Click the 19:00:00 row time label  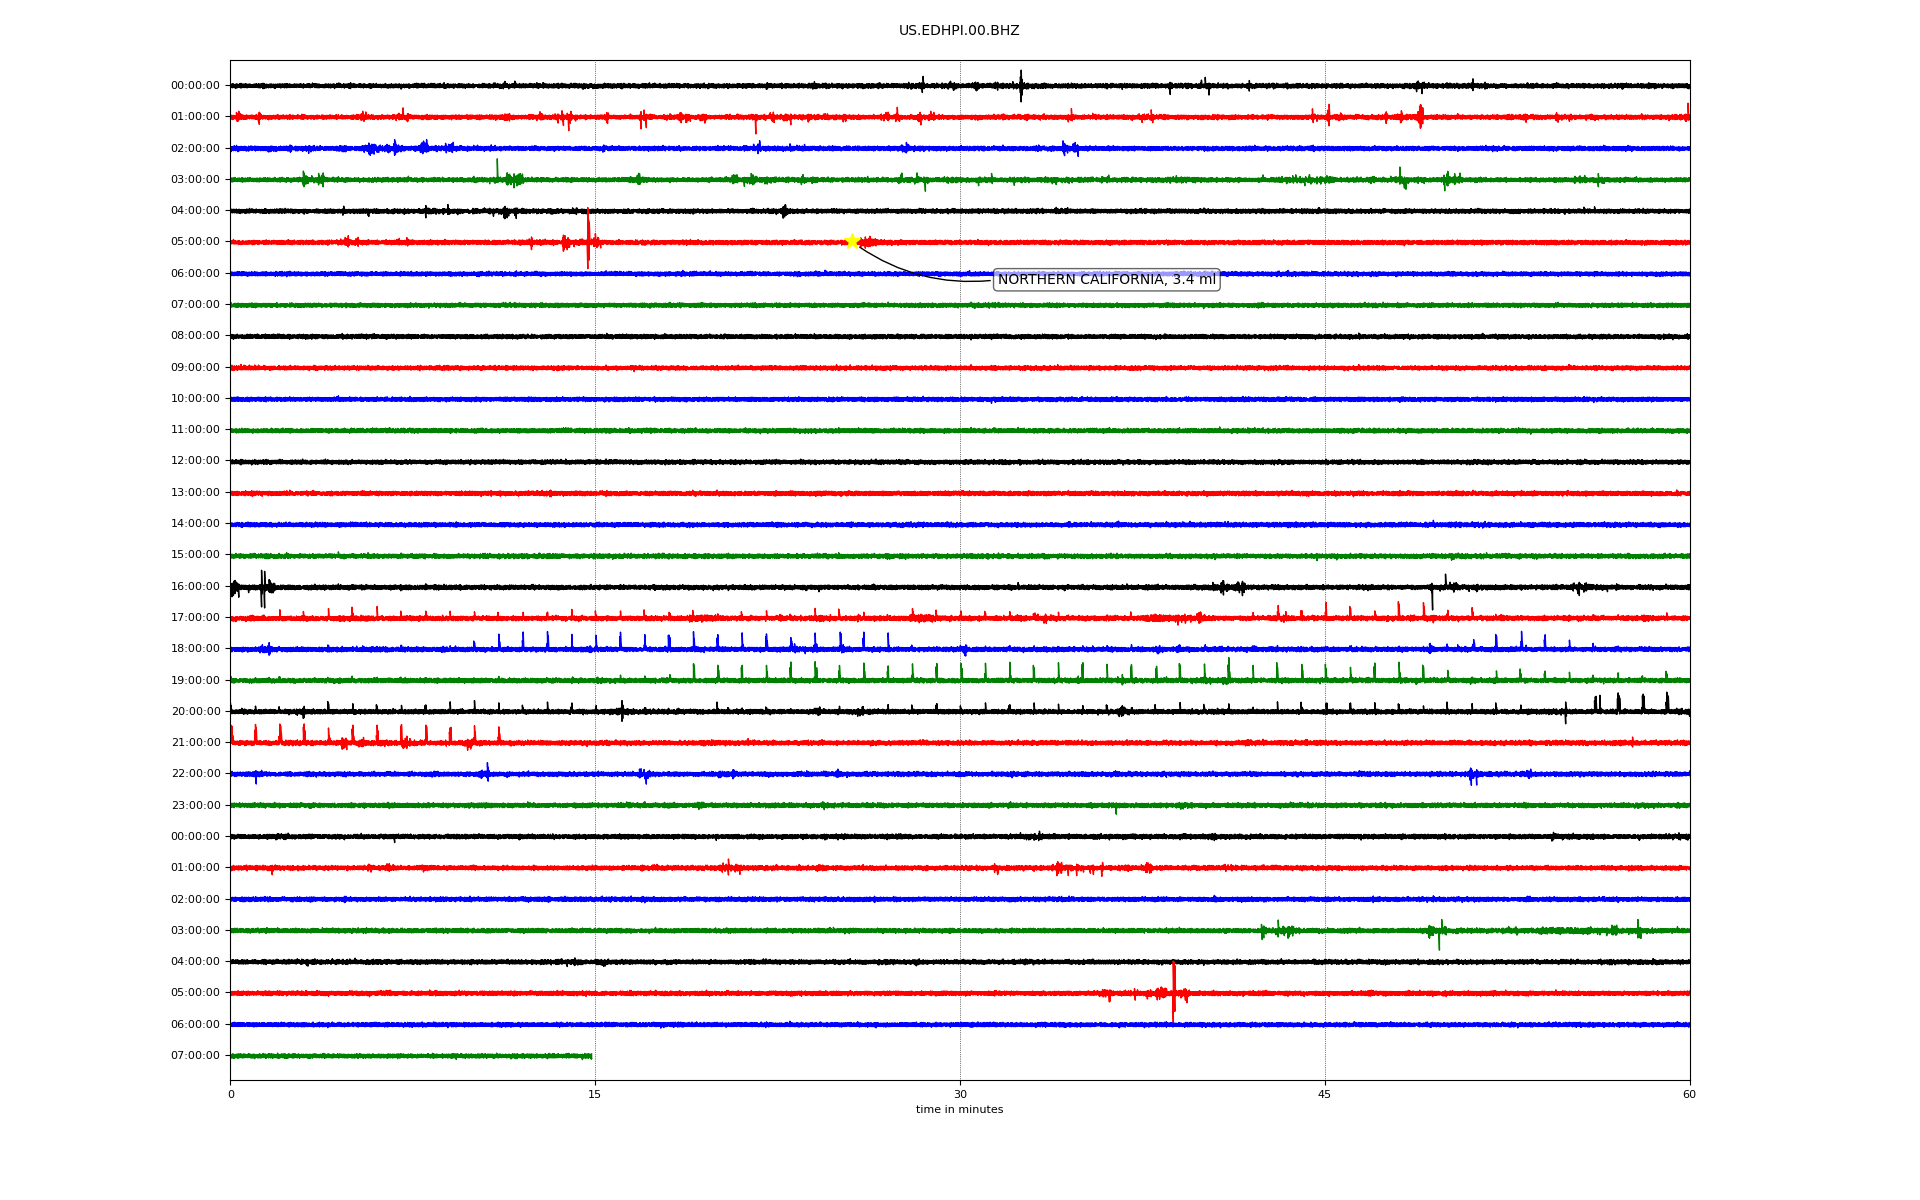[195, 681]
